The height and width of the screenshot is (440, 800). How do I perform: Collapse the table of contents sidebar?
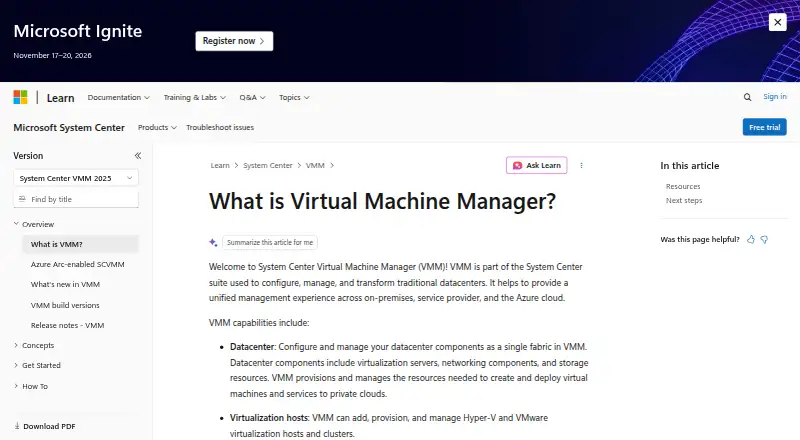pos(138,156)
